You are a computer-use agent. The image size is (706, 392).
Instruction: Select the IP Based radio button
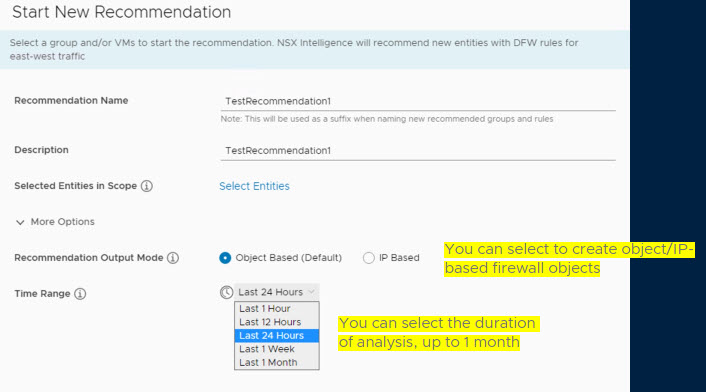point(369,258)
